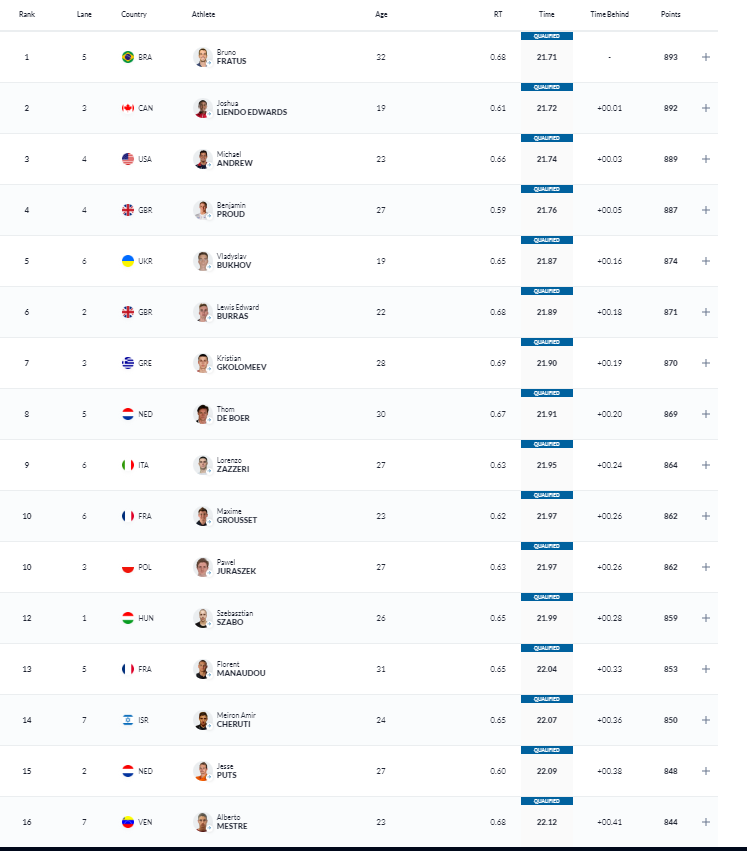Click the Italy flag icon
This screenshot has height=851, width=747.
pos(127,465)
